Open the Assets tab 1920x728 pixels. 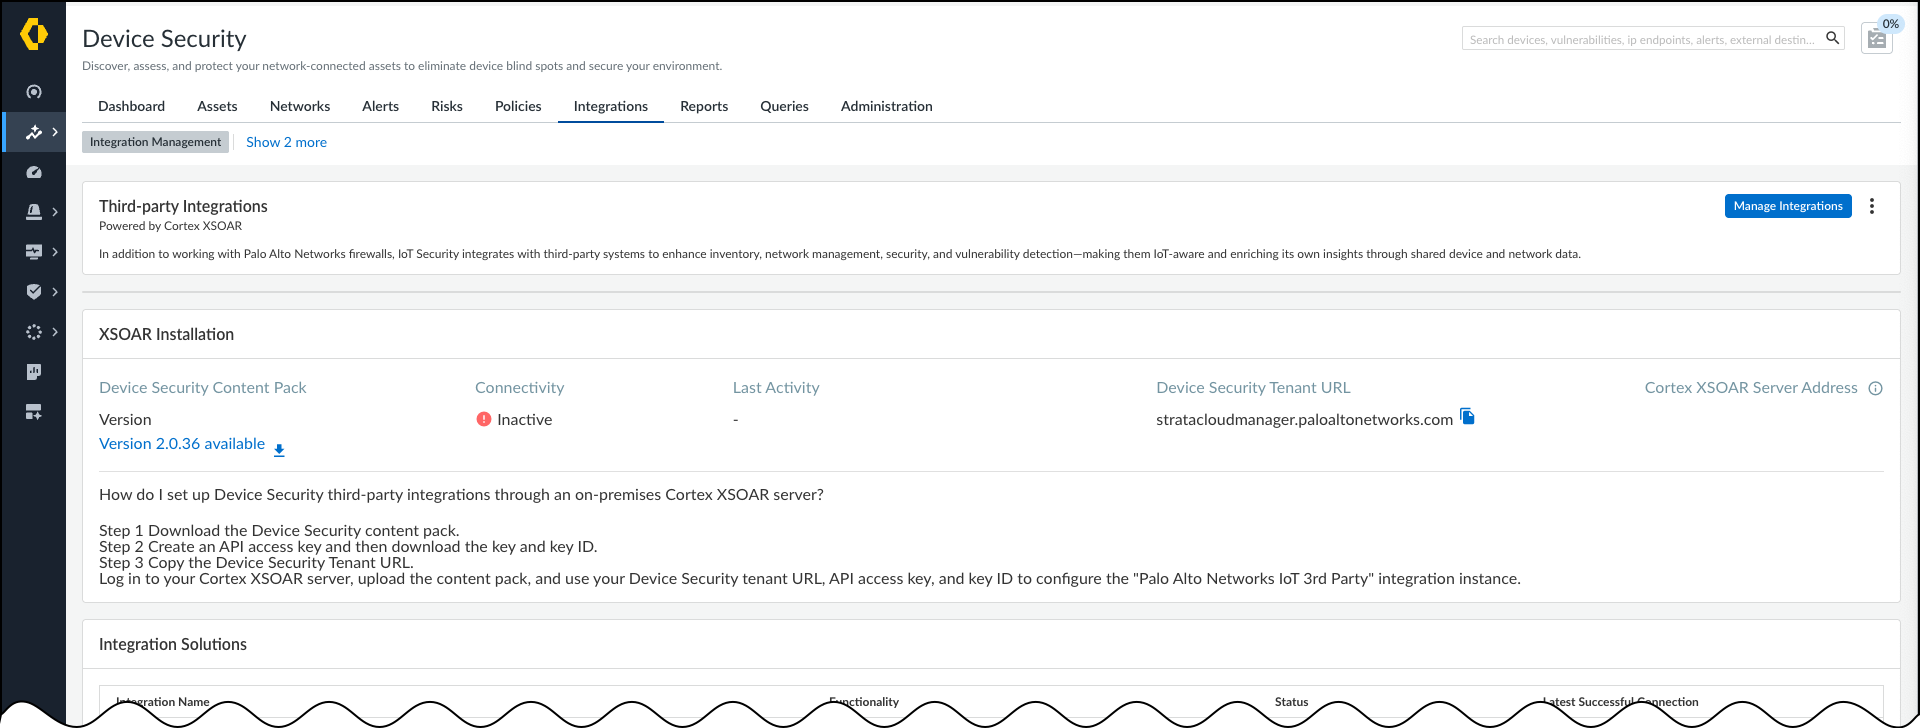(217, 106)
